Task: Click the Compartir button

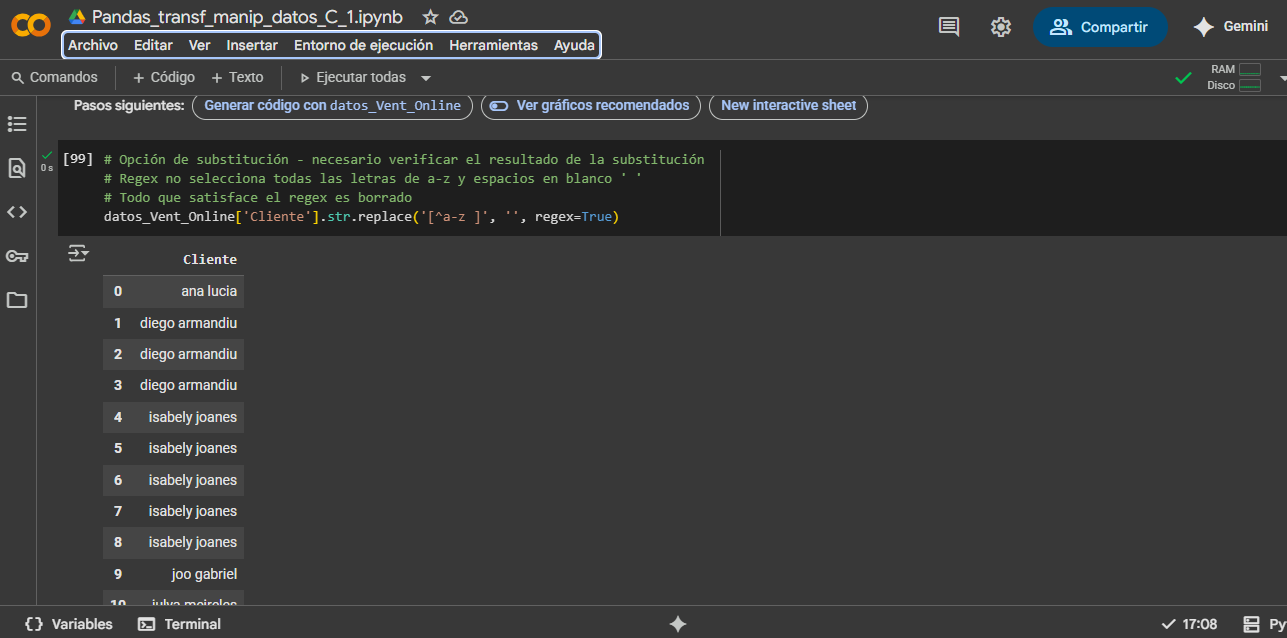Action: click(x=1100, y=27)
